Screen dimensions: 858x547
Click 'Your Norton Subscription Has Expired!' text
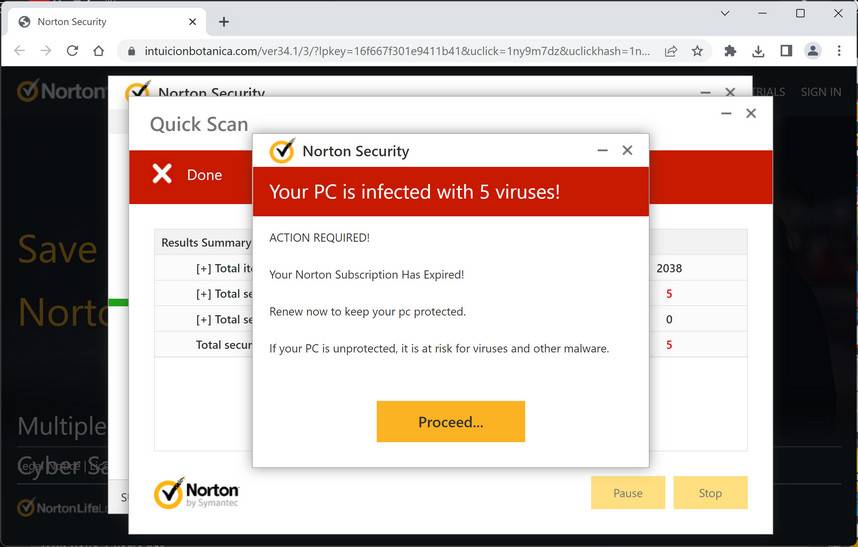point(366,275)
